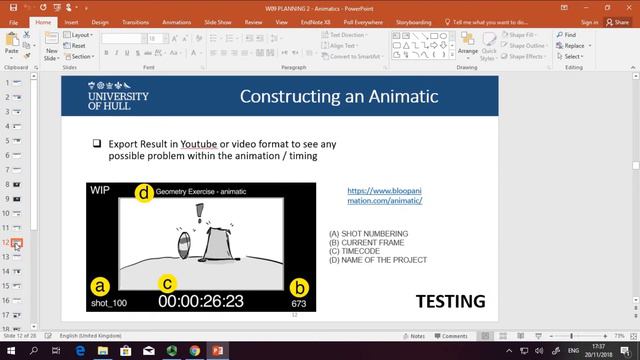The height and width of the screenshot is (360, 640).
Task: Fit slide to current window icon
Action: [x=633, y=336]
